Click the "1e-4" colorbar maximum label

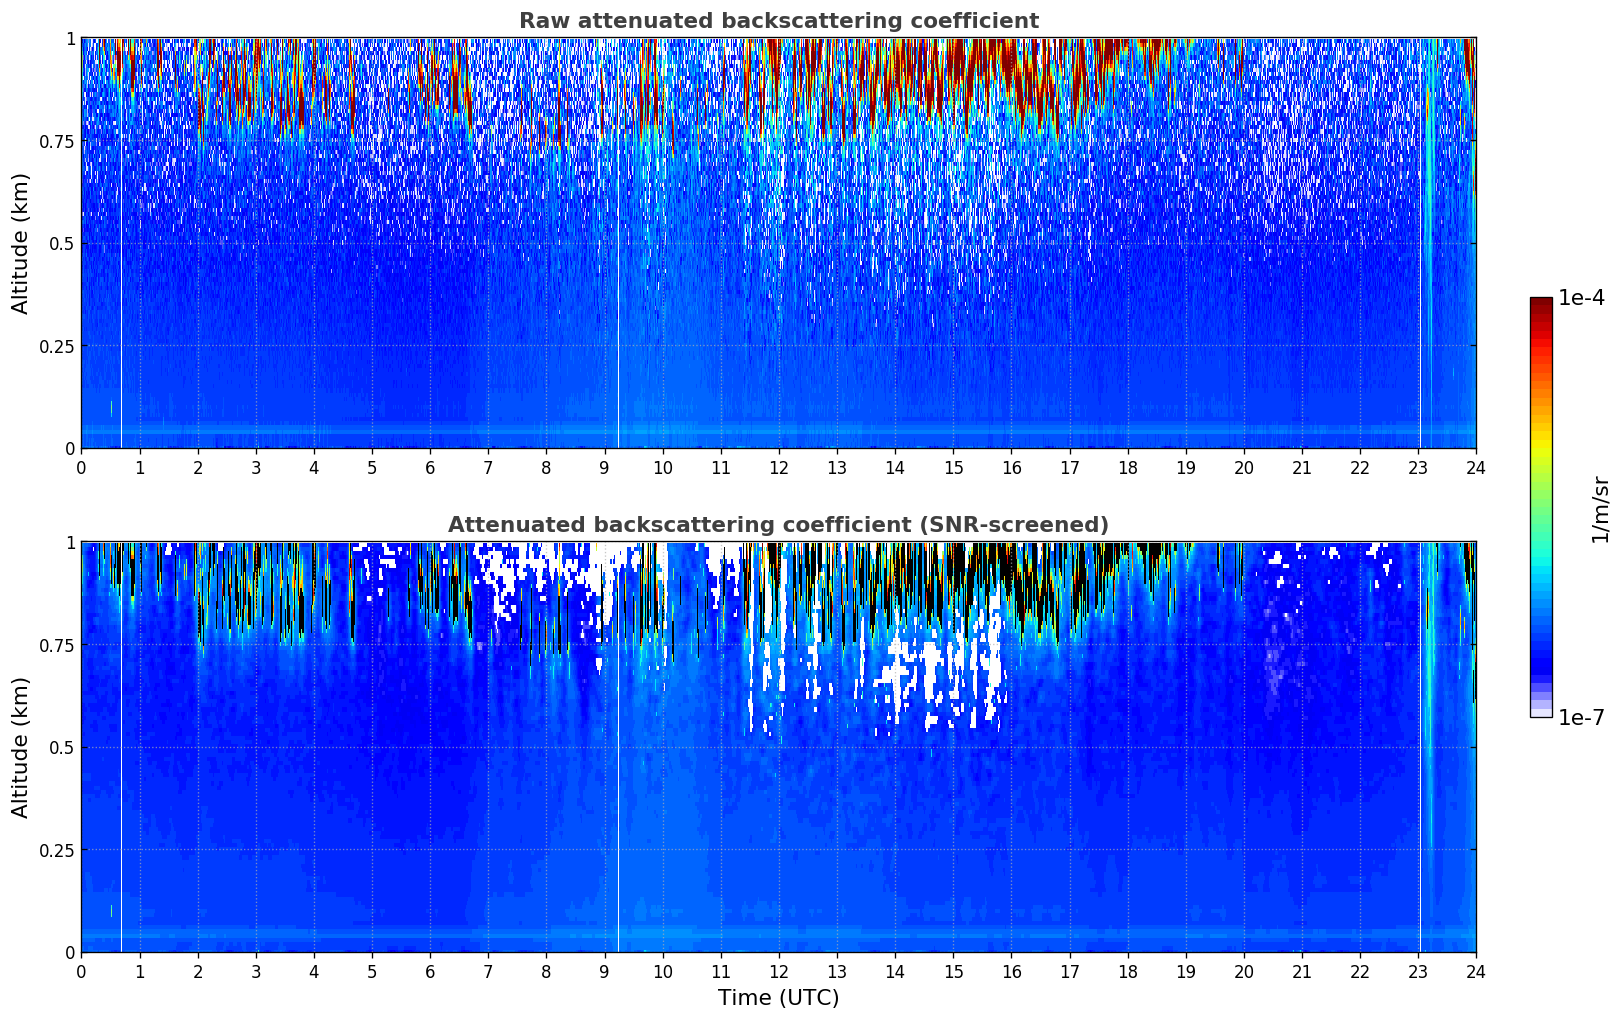tap(1581, 298)
